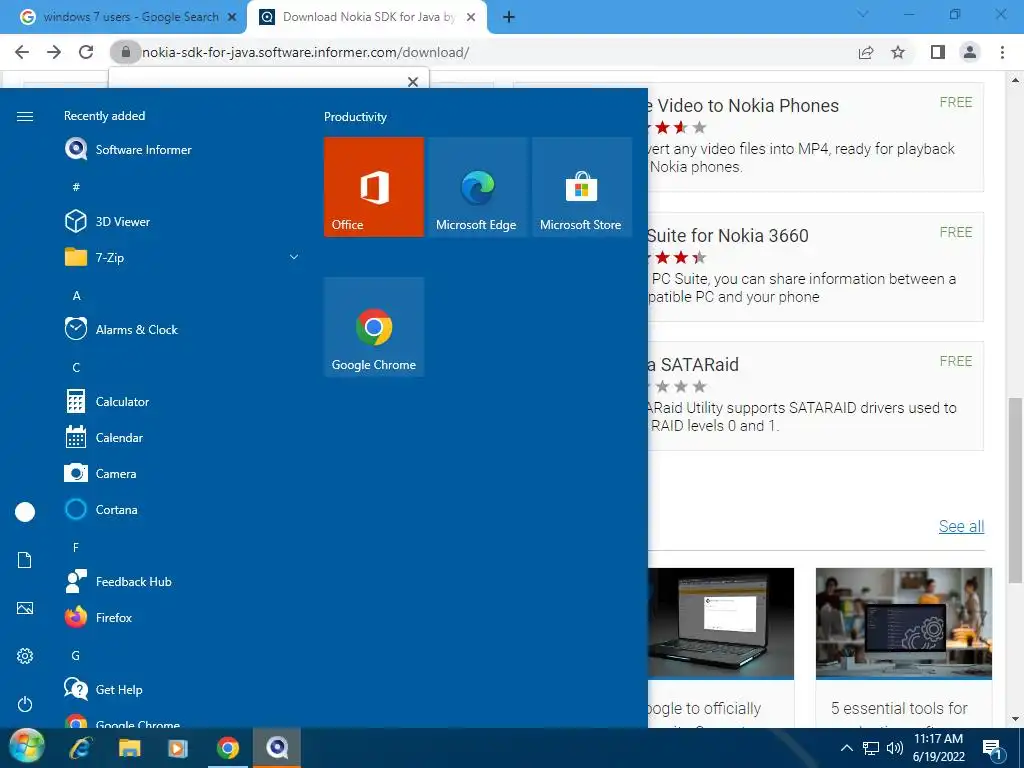The height and width of the screenshot is (768, 1024).
Task: Open a new browser tab
Action: point(509,18)
